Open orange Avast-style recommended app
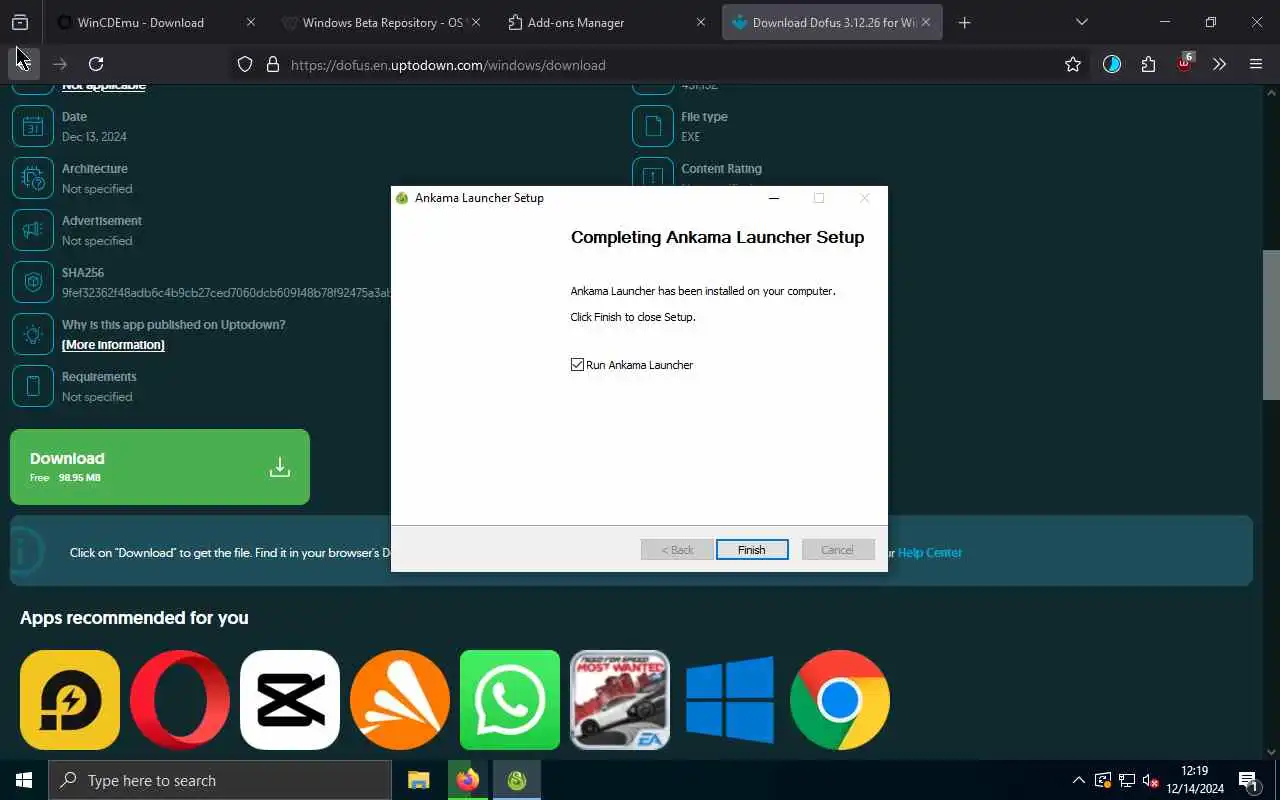 click(x=400, y=700)
